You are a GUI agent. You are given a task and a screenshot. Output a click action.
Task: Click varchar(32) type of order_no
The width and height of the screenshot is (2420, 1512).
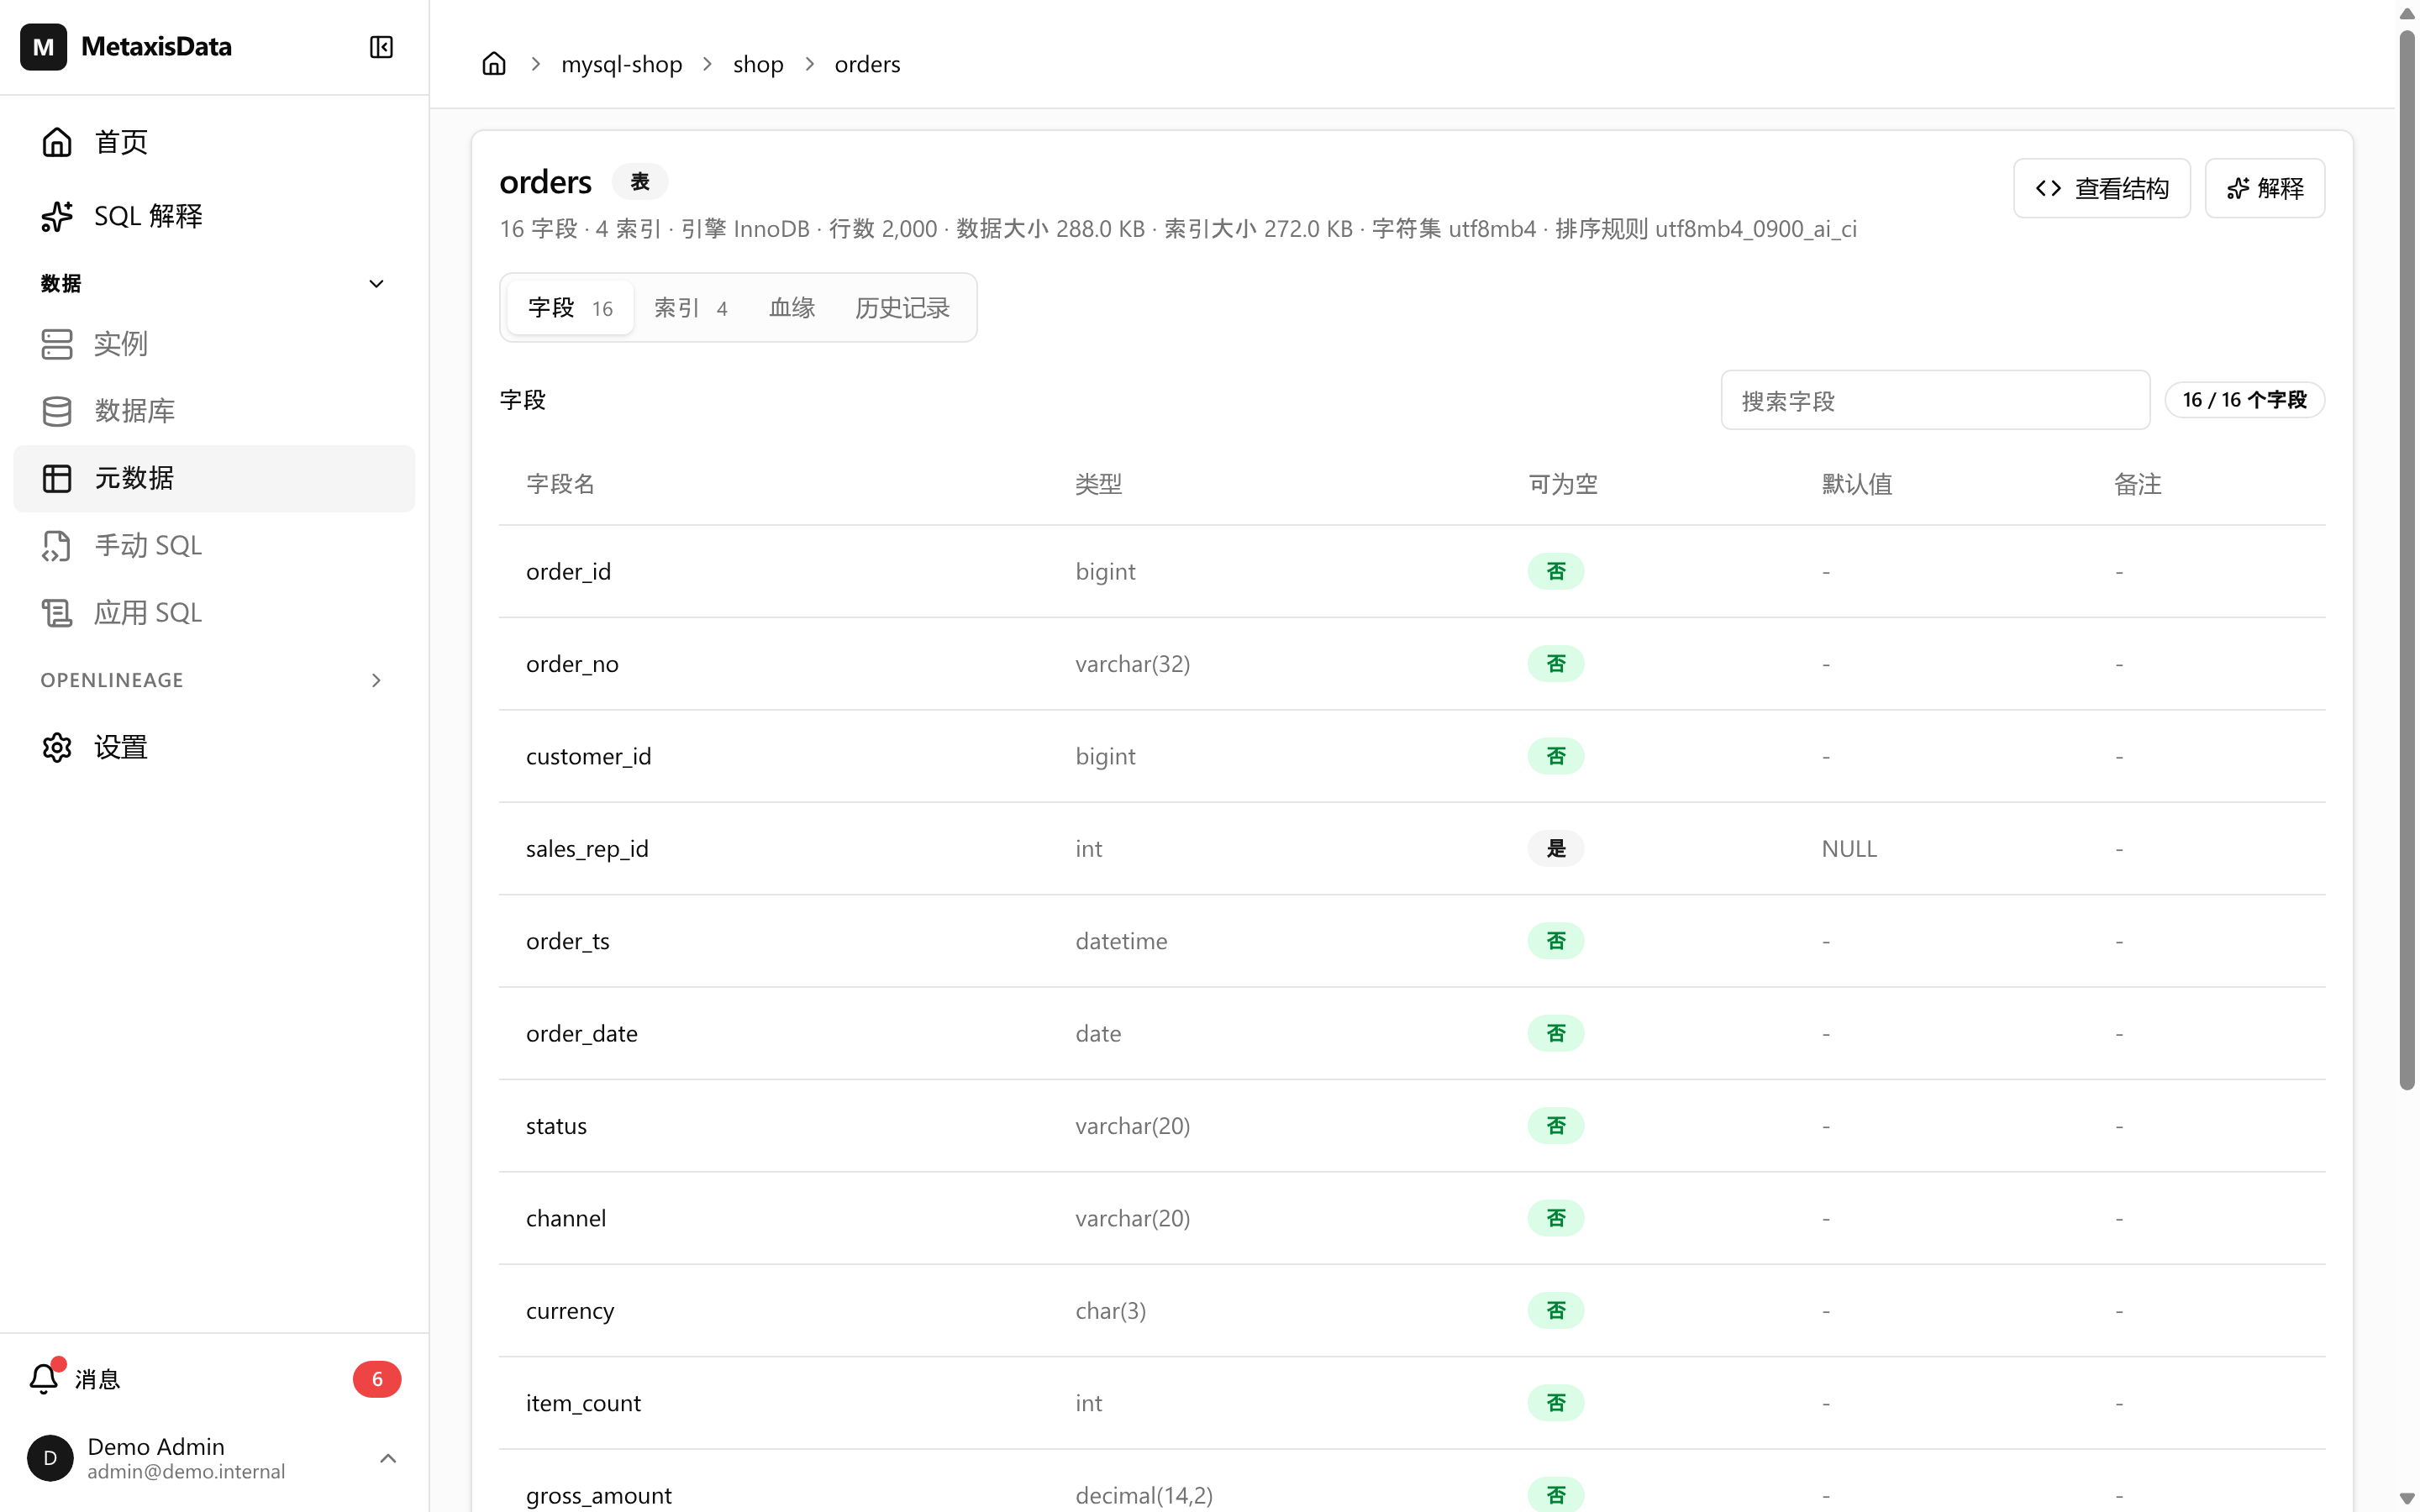coord(1132,664)
